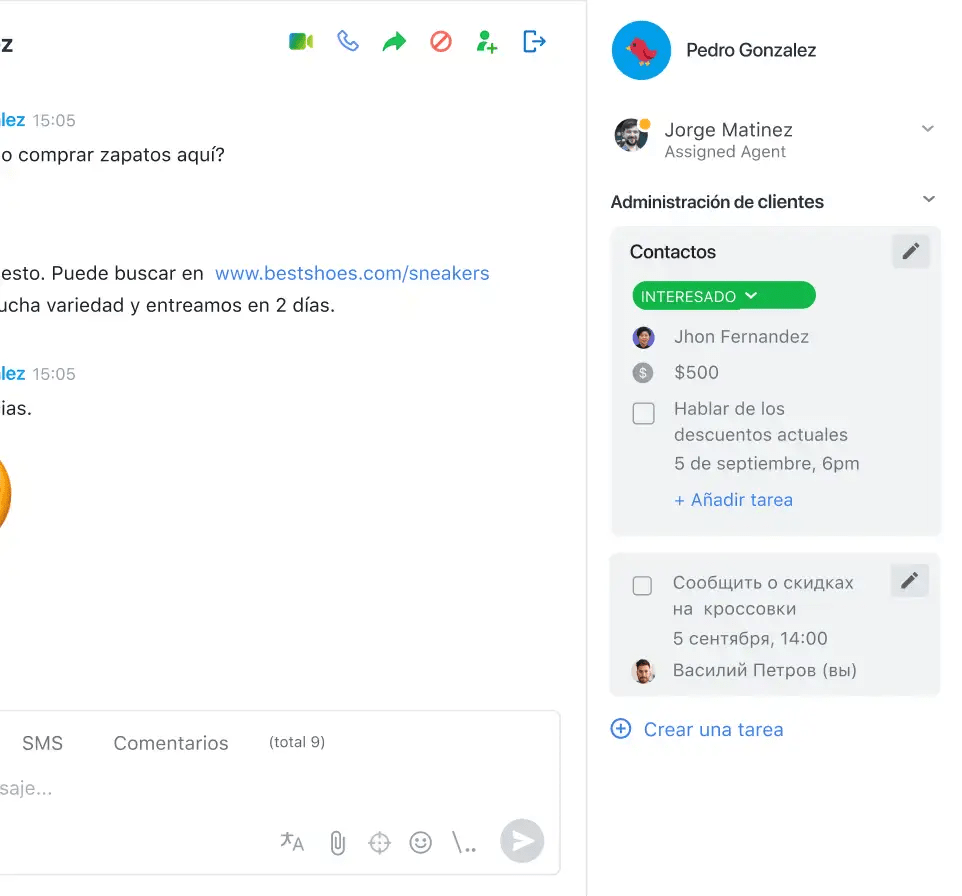Attach a file with the paperclip icon
This screenshot has width=962, height=896.
[337, 843]
